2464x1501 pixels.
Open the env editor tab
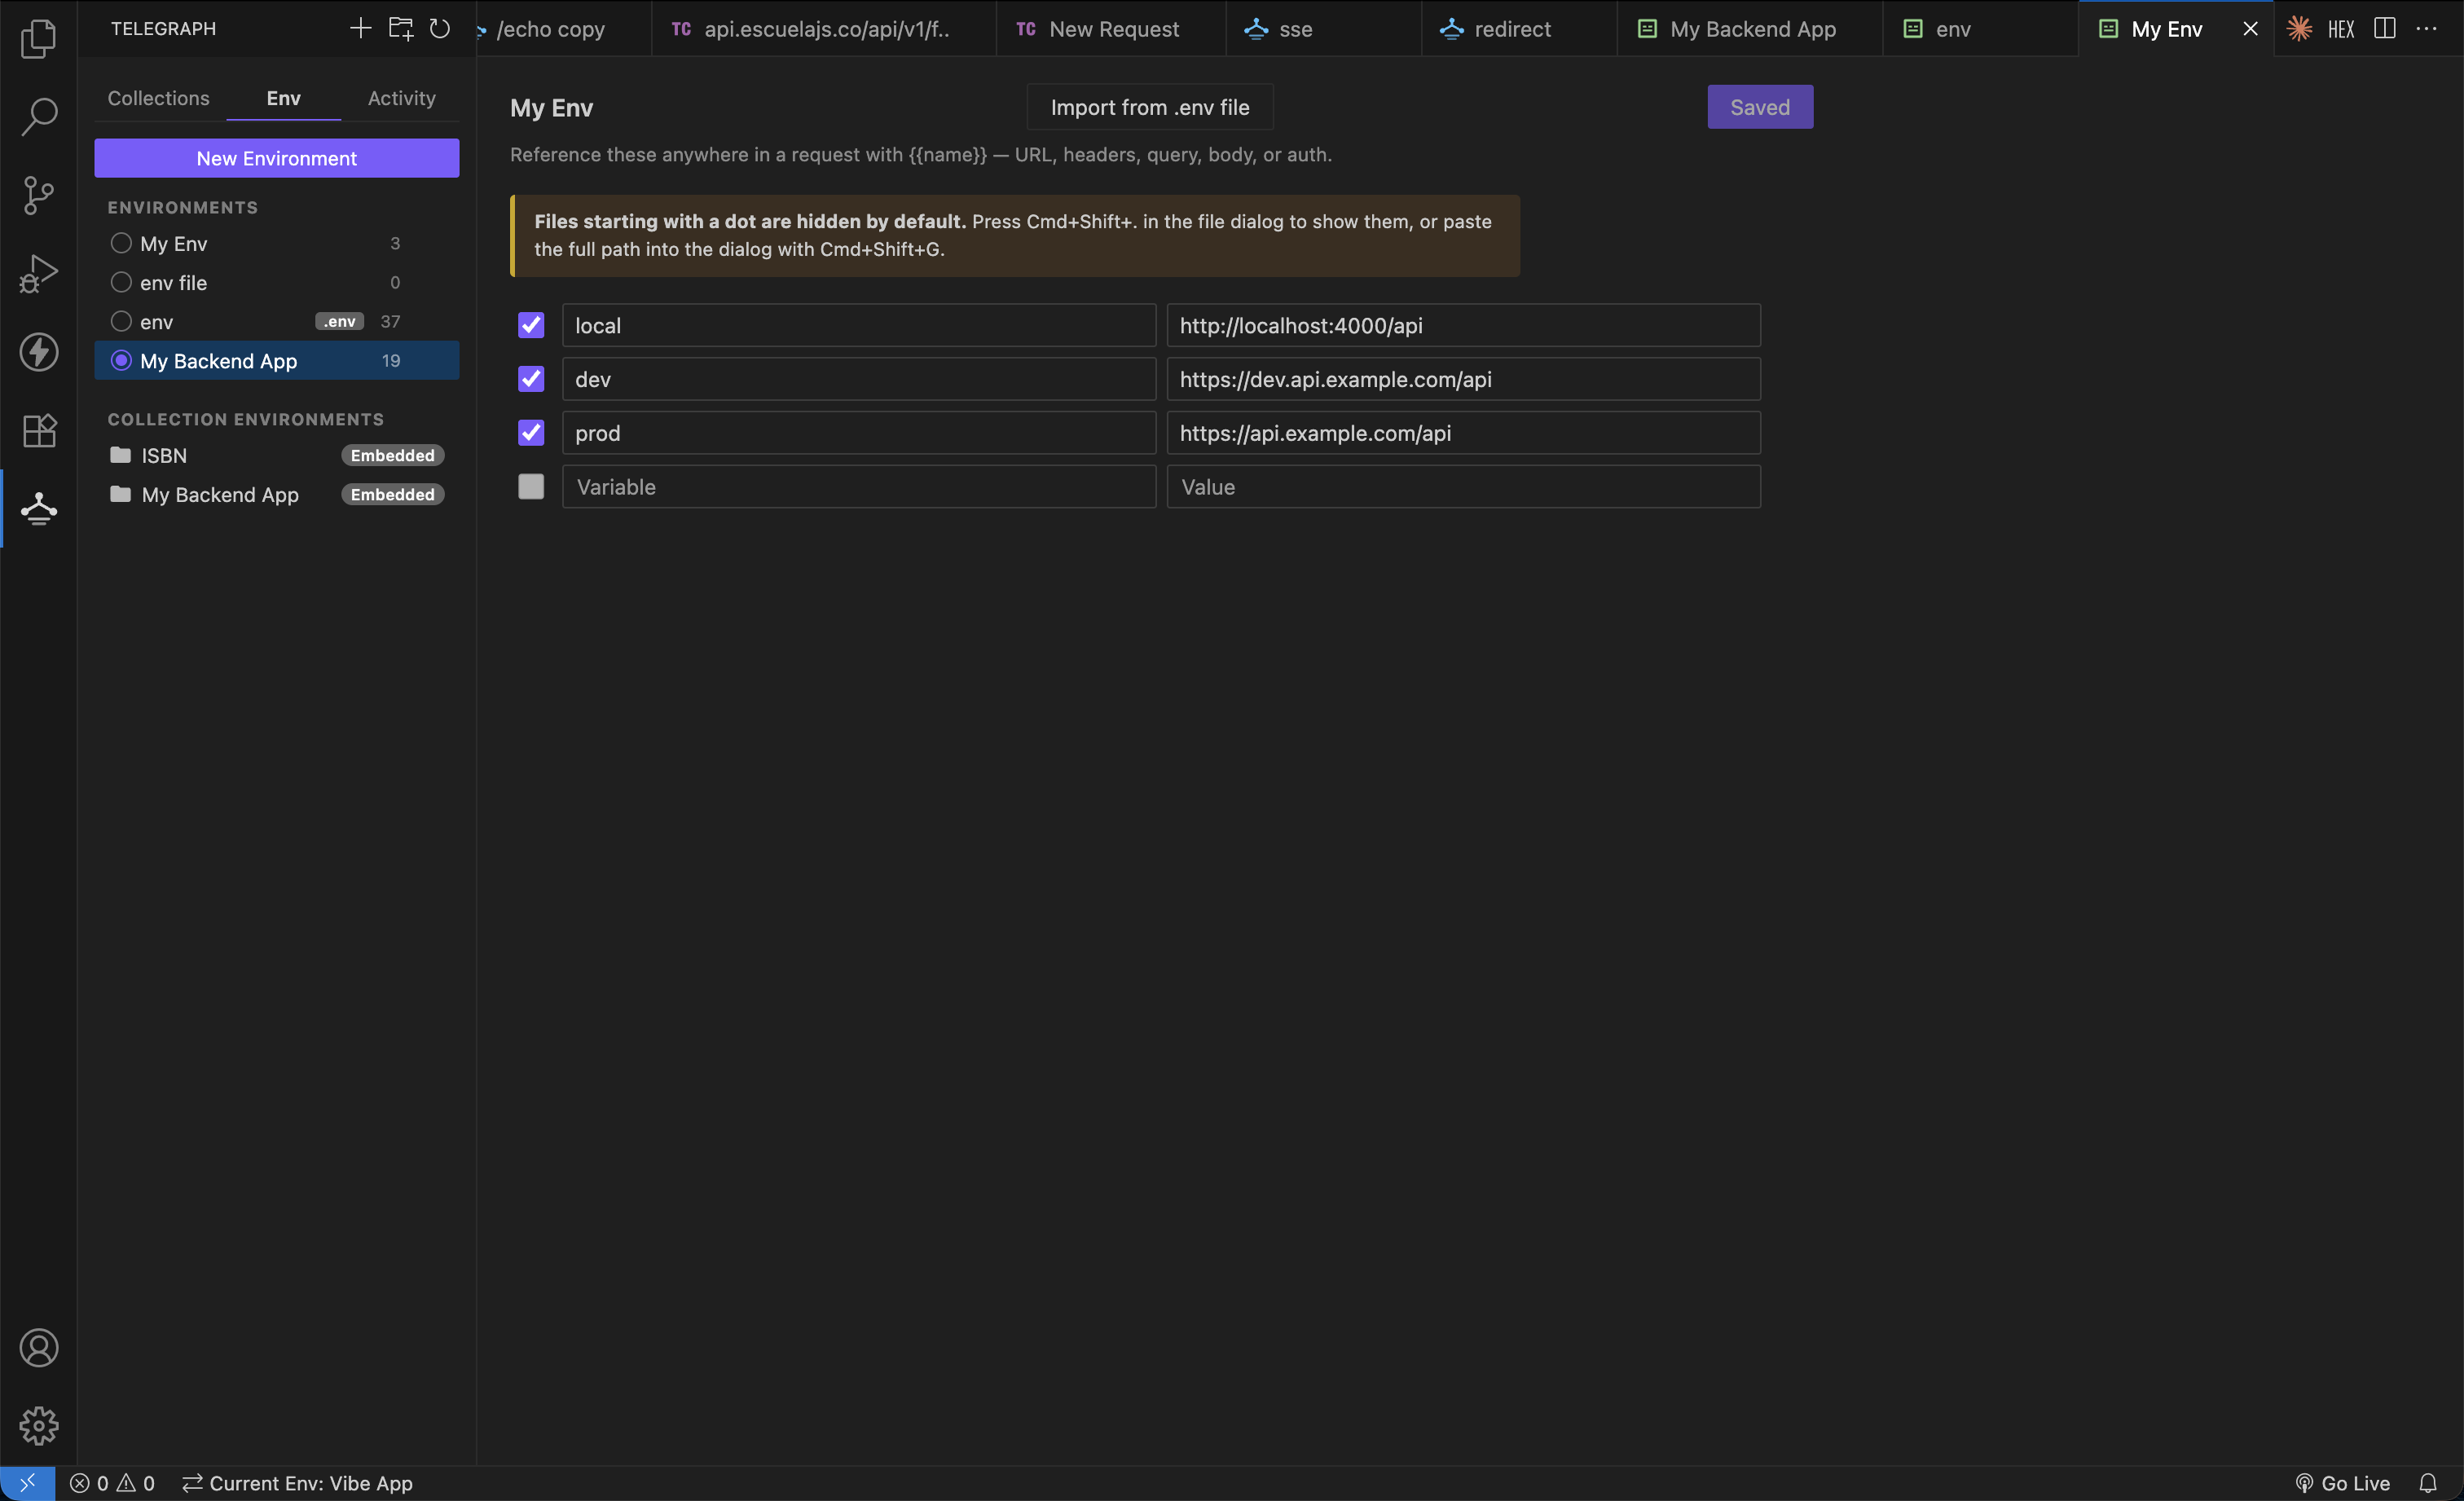coord(1980,29)
